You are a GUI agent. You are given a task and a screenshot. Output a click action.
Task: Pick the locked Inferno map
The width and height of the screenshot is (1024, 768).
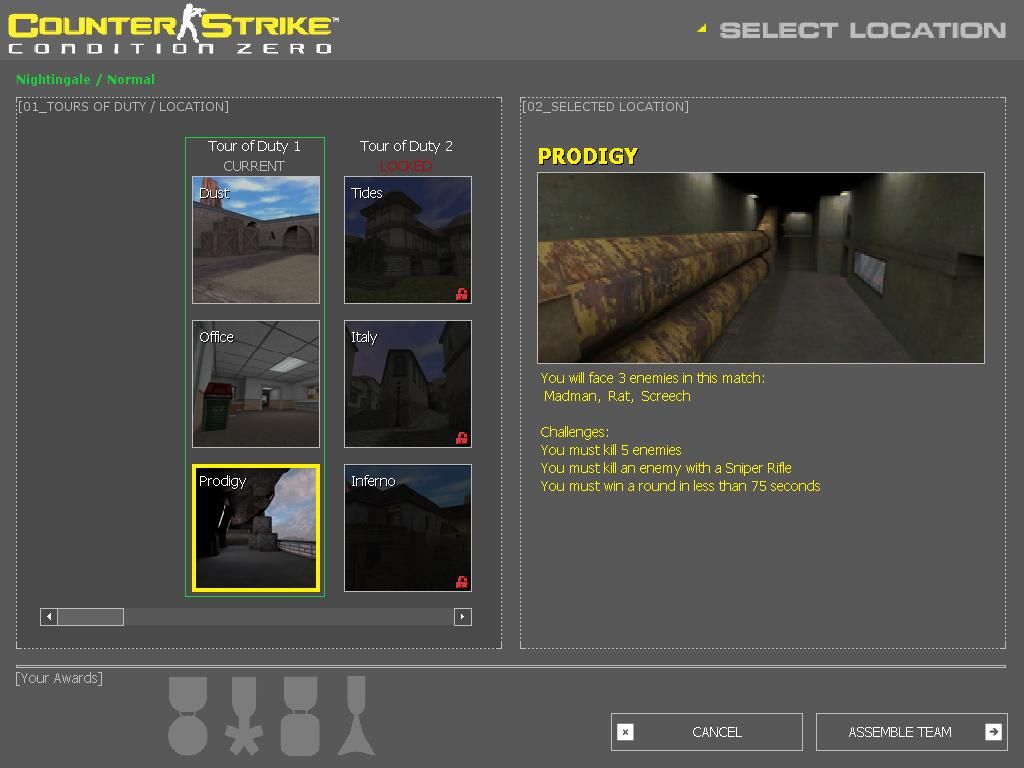[x=407, y=528]
